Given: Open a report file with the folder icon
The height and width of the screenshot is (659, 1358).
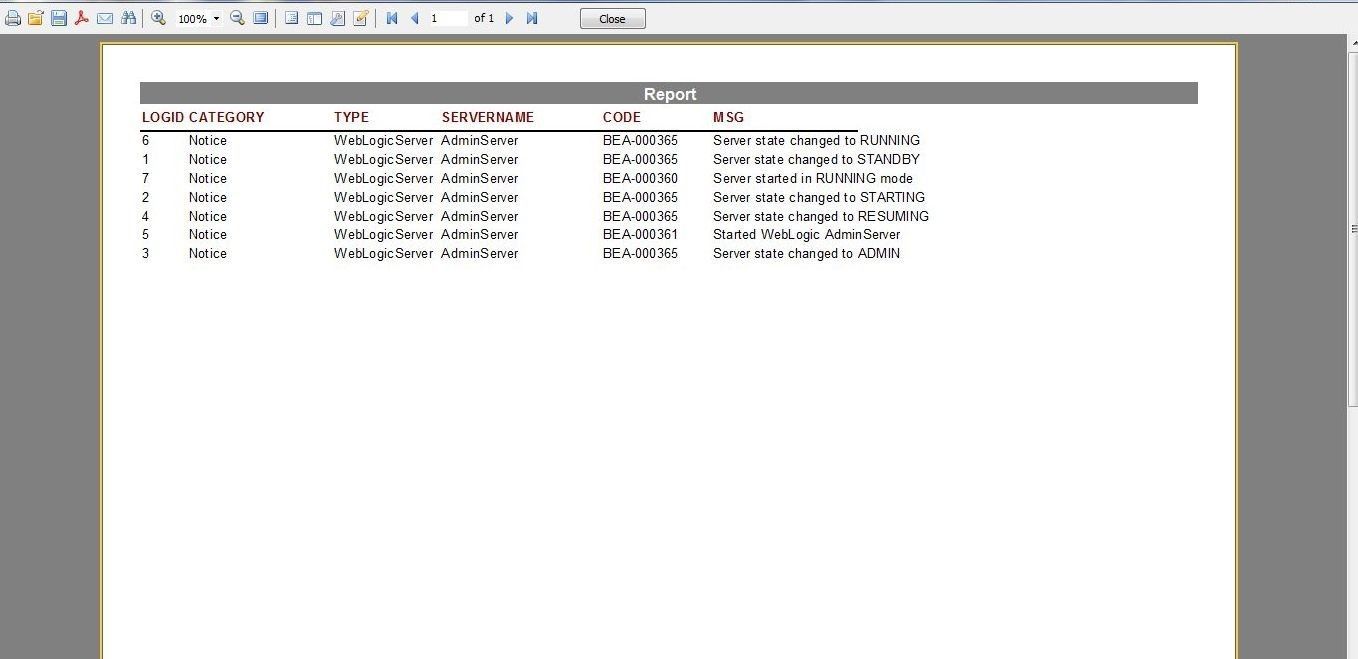Looking at the screenshot, I should pyautogui.click(x=36, y=18).
